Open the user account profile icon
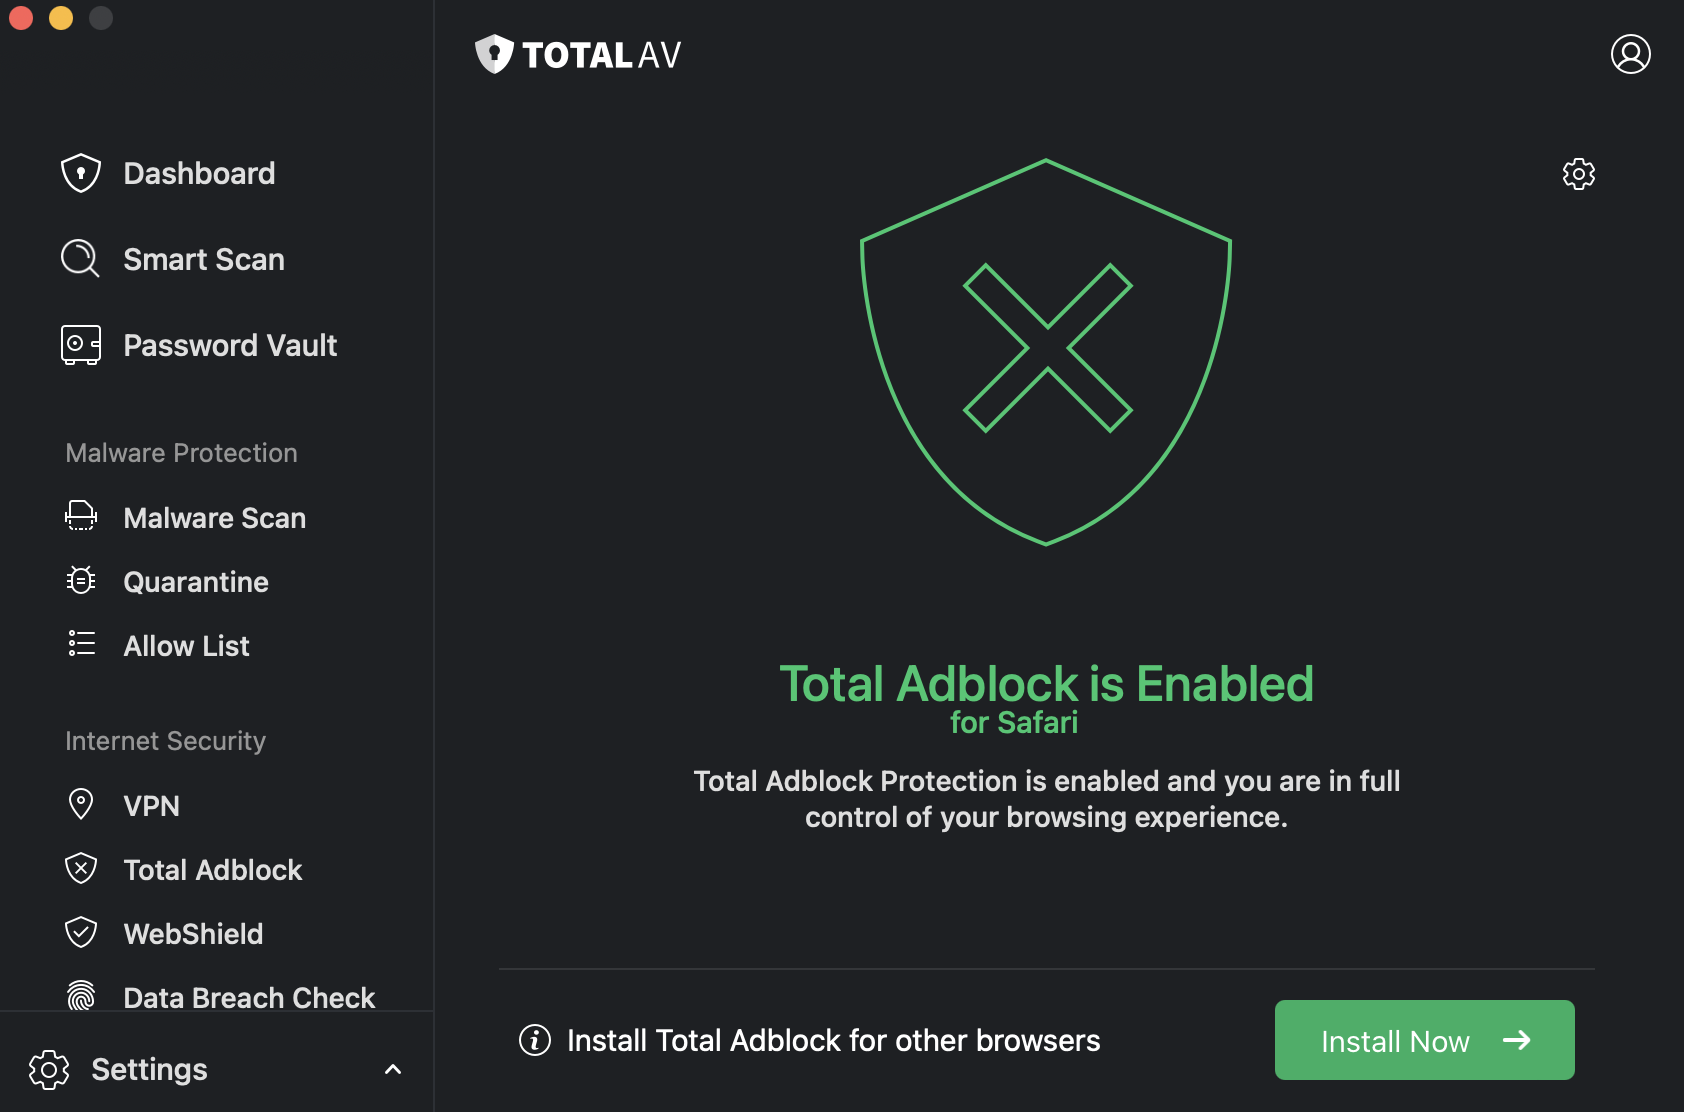The width and height of the screenshot is (1684, 1112). point(1630,54)
